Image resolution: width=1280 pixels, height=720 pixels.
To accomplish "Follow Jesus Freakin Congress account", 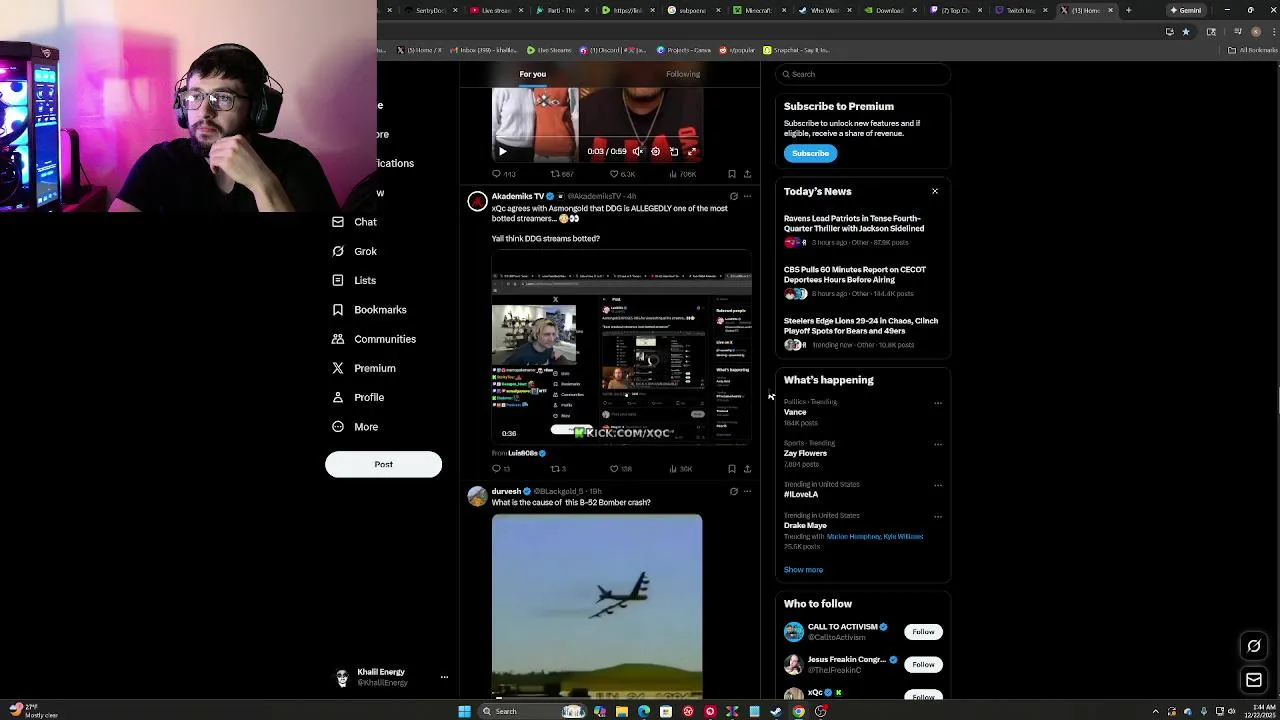I will (923, 665).
